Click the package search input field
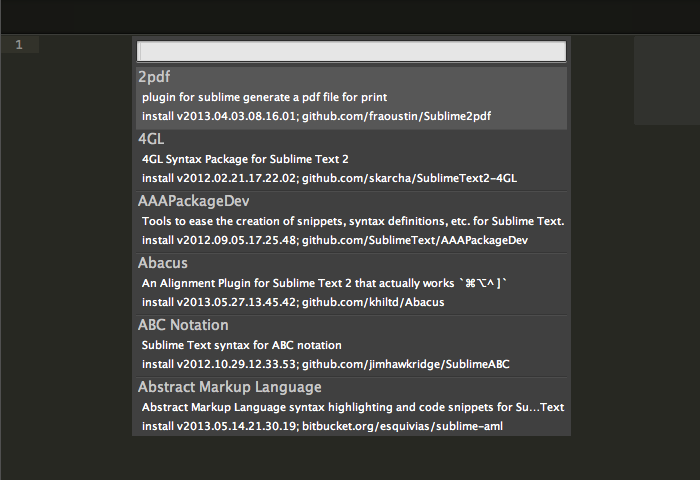700x480 pixels. (x=351, y=51)
